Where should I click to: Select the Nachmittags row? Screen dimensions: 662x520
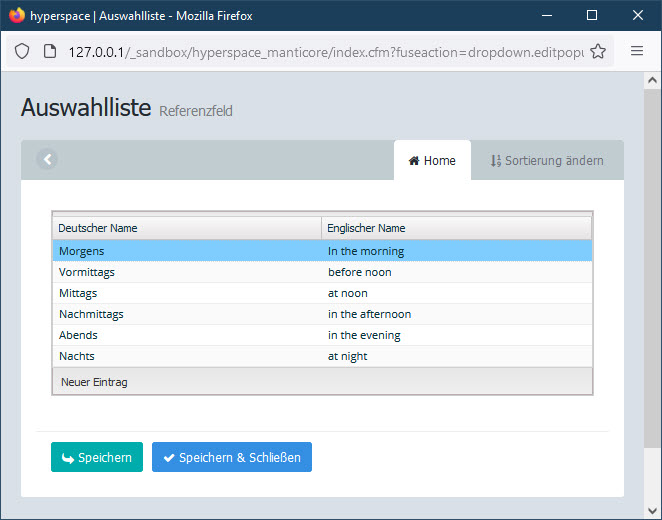[91, 314]
